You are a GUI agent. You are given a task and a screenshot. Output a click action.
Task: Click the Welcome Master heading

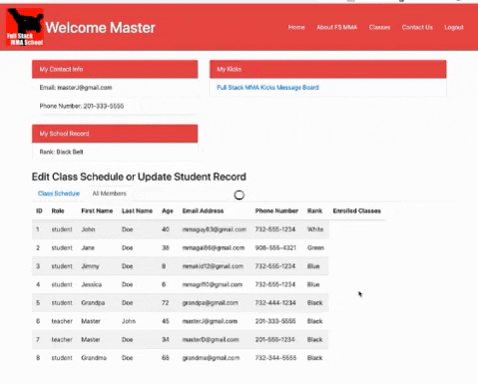point(100,28)
